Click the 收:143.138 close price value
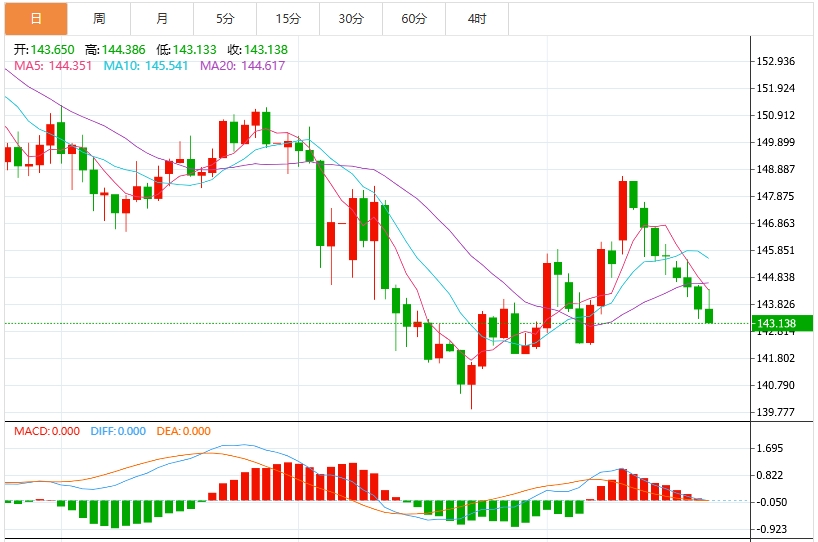 coord(258,50)
